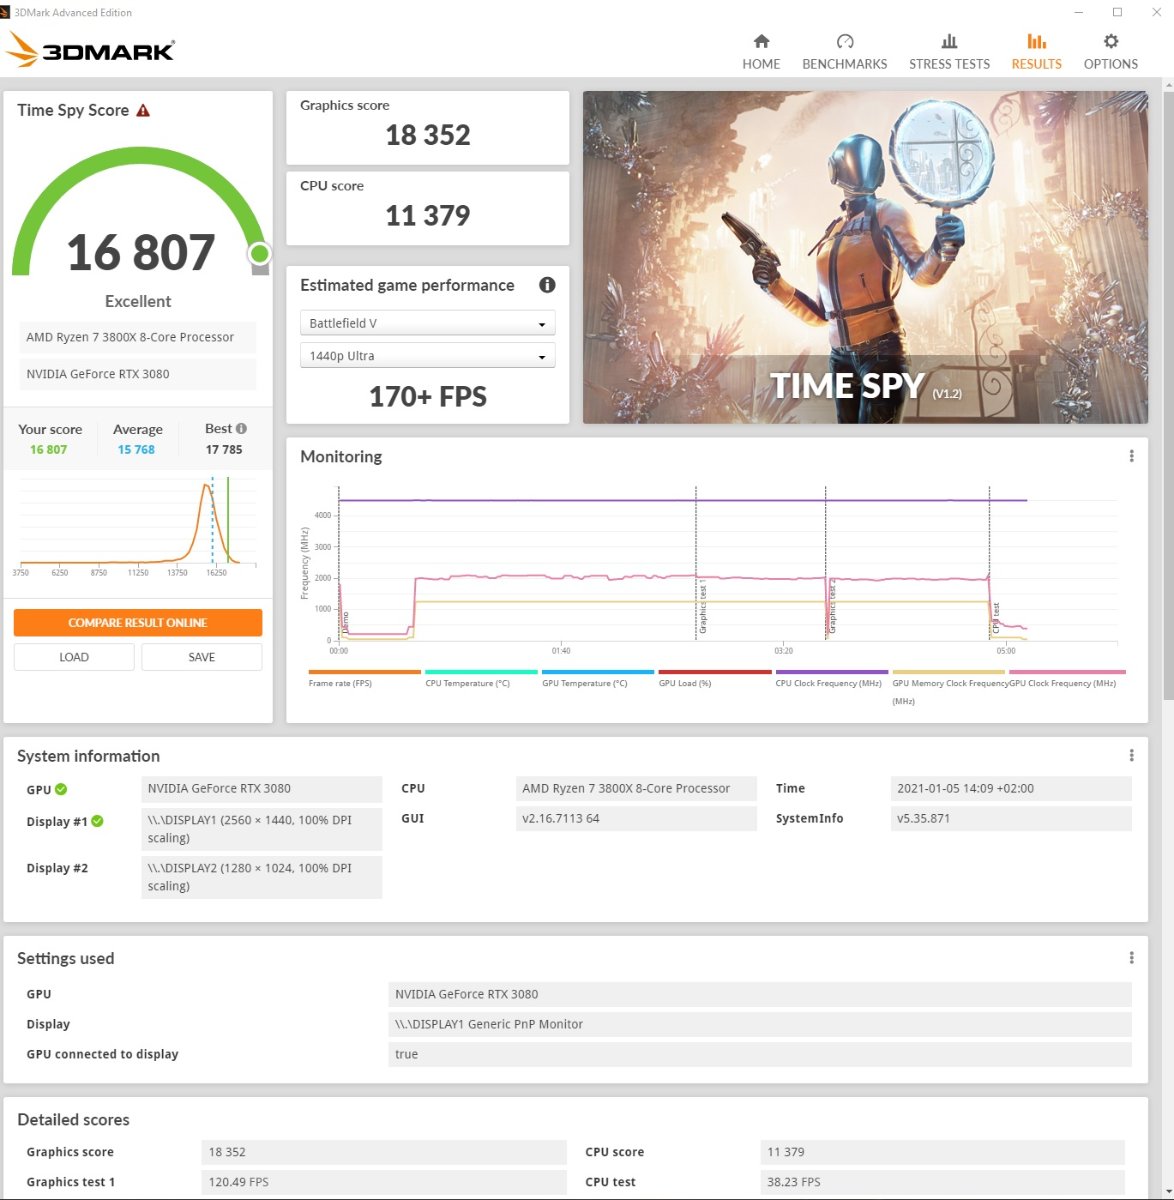The image size is (1174, 1200).
Task: Click the Graphics score 18 352 value
Action: coord(428,135)
